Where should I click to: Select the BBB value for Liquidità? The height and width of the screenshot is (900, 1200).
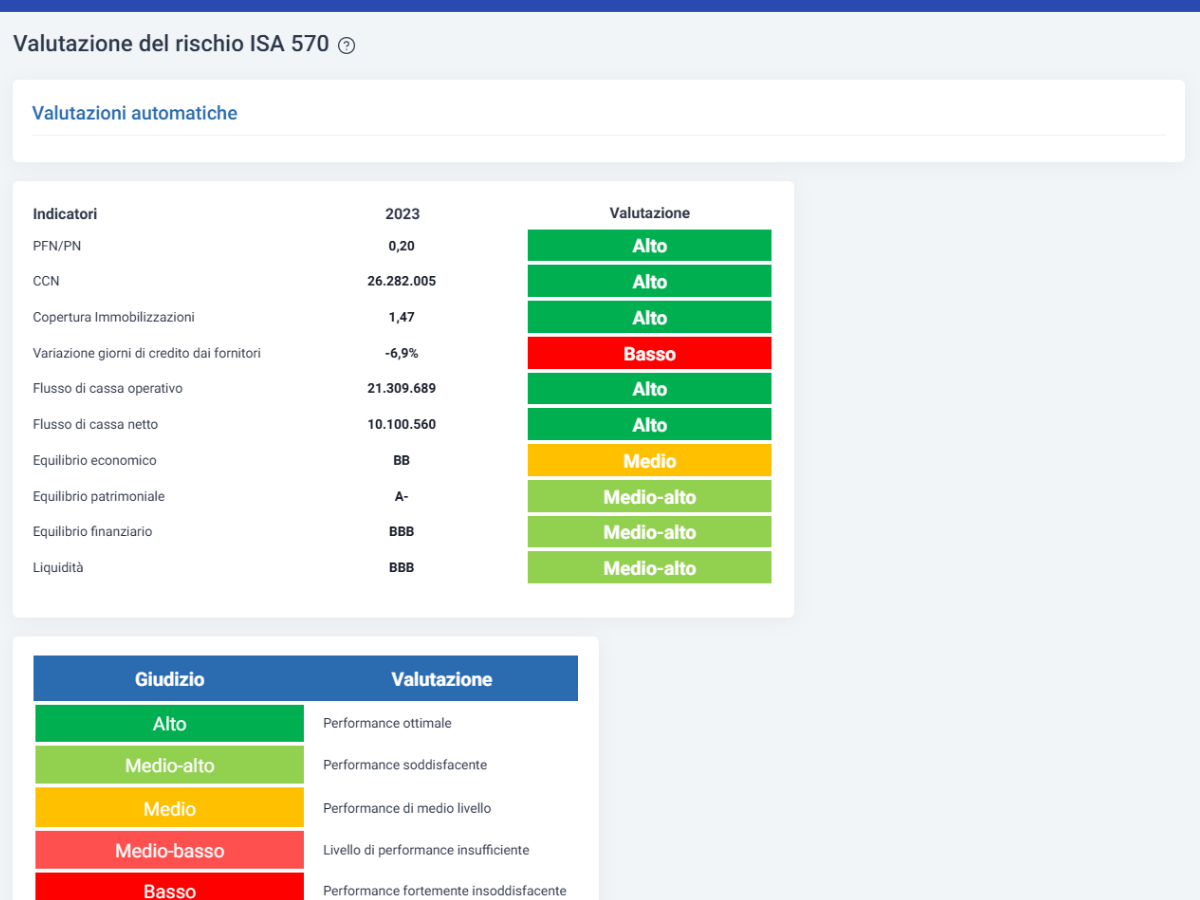click(402, 567)
